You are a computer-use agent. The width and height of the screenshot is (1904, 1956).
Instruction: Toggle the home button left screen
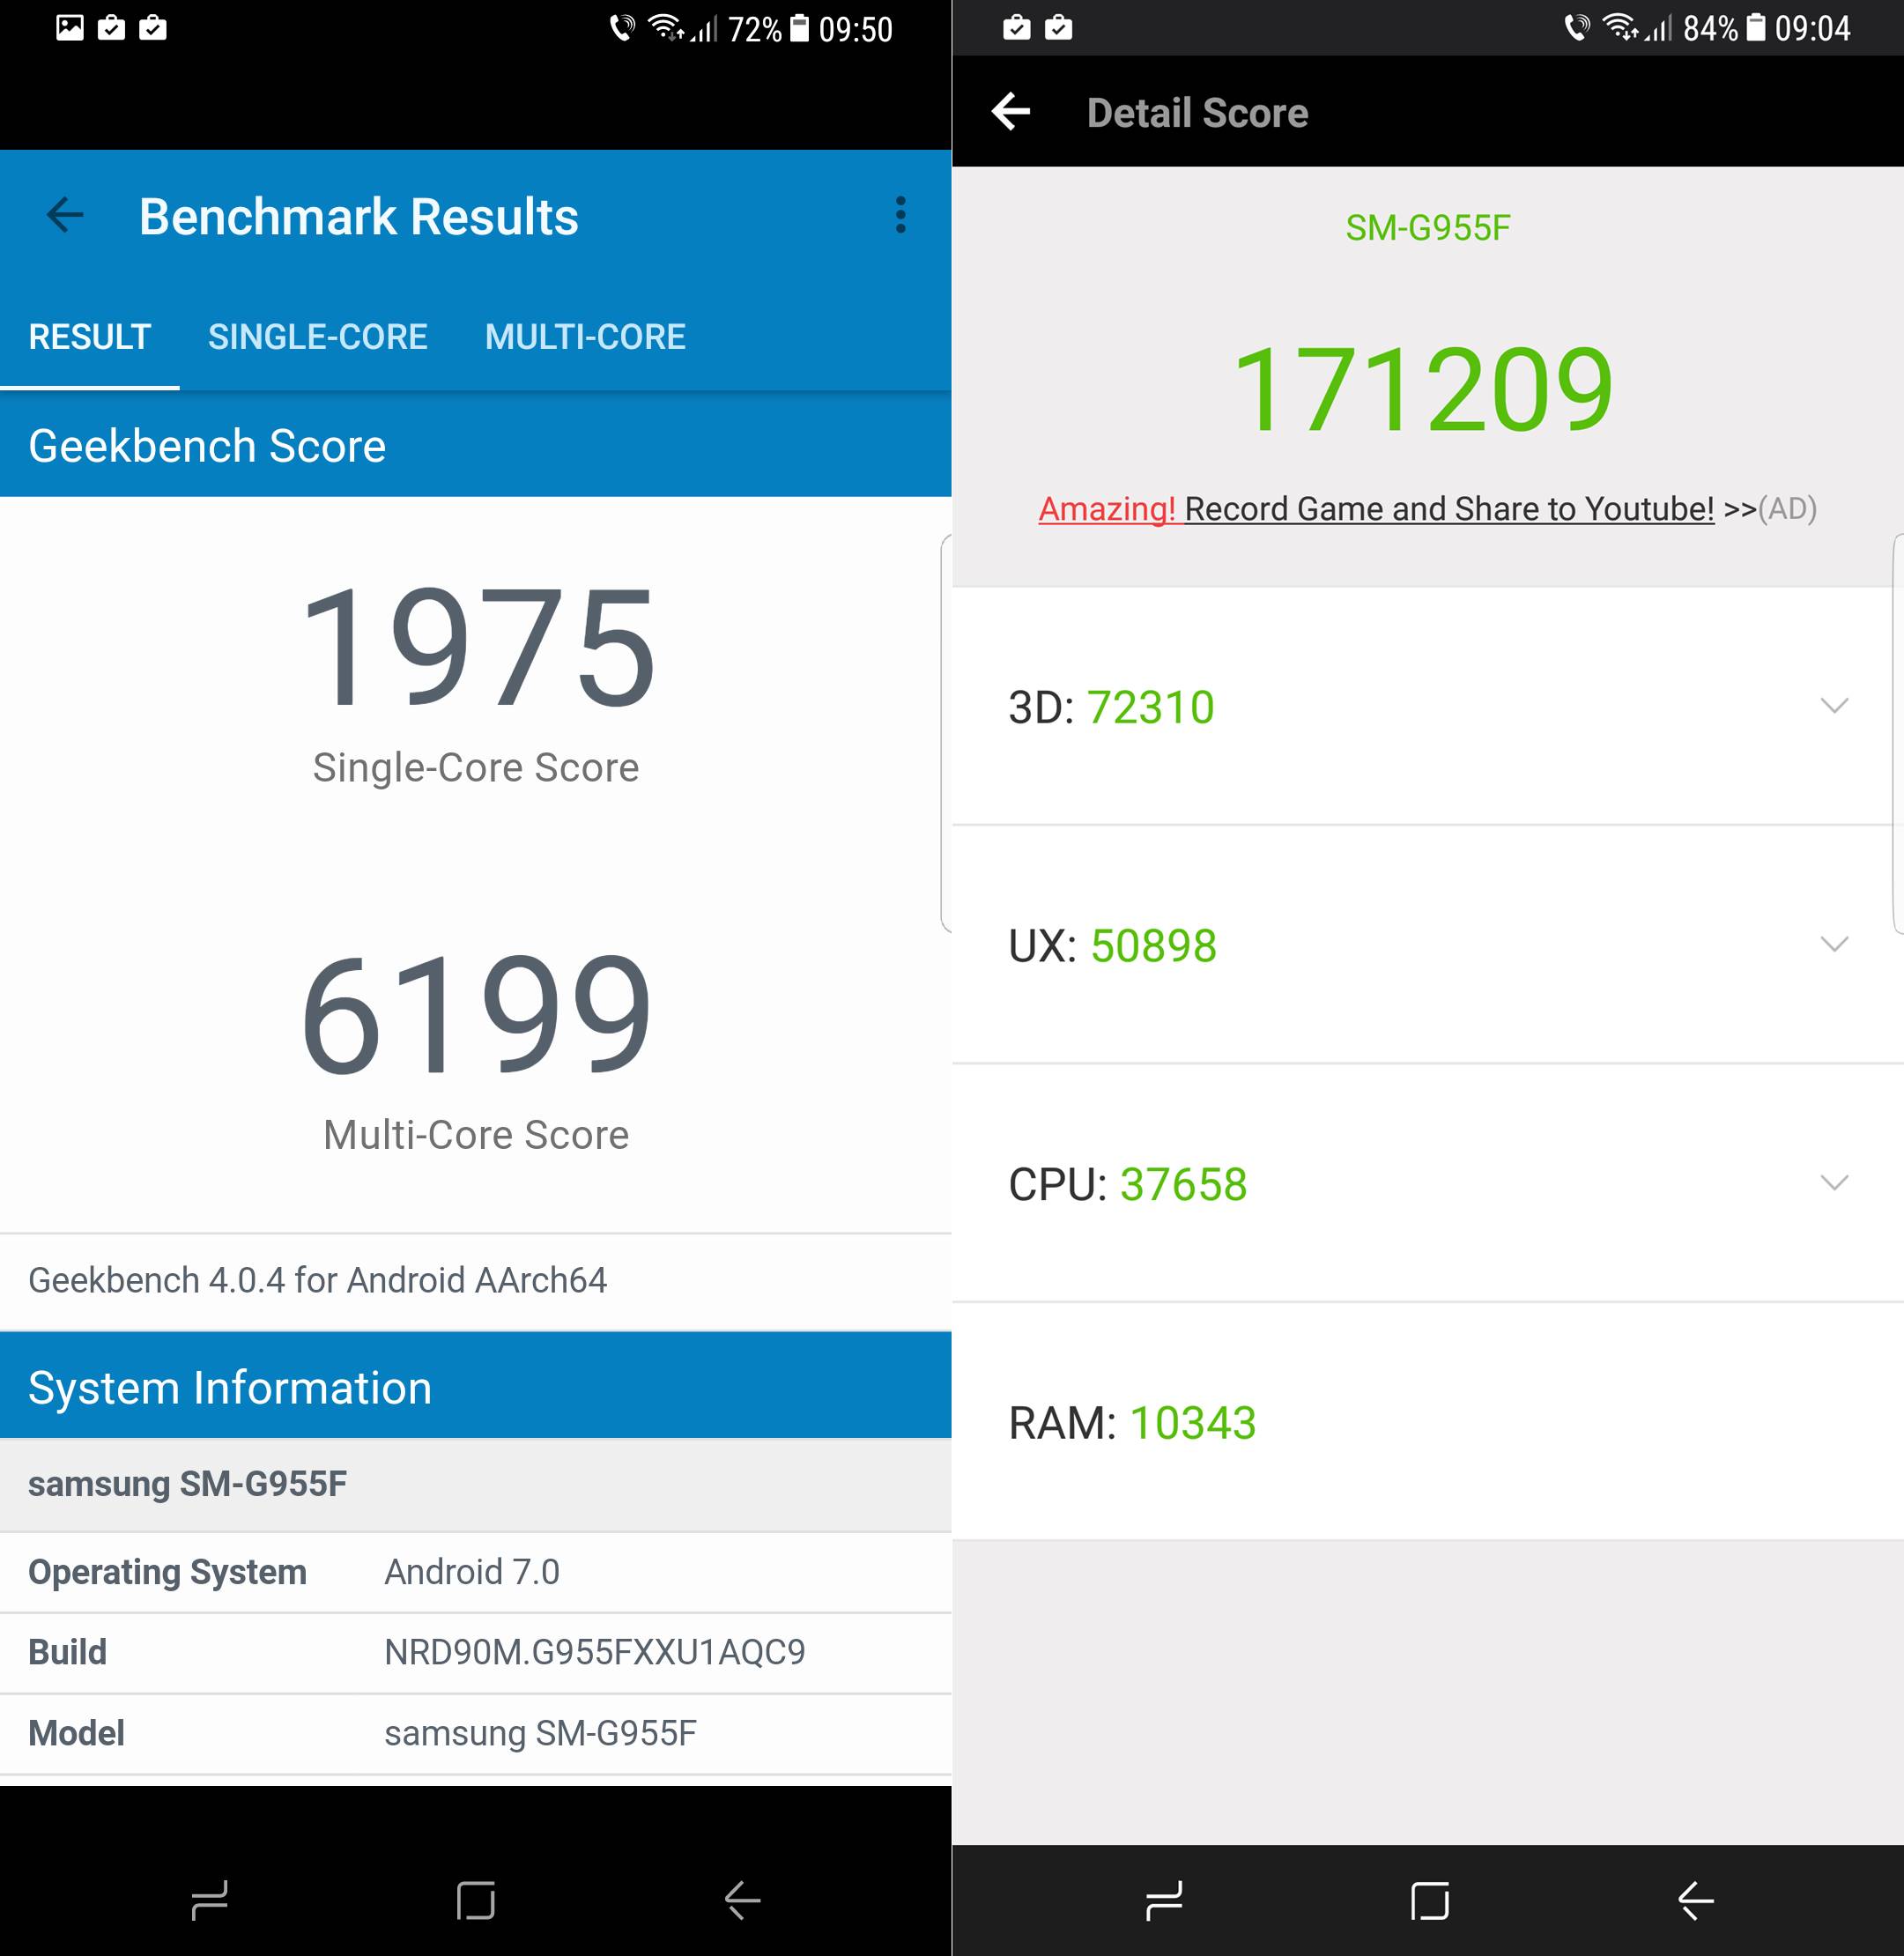[x=475, y=1897]
